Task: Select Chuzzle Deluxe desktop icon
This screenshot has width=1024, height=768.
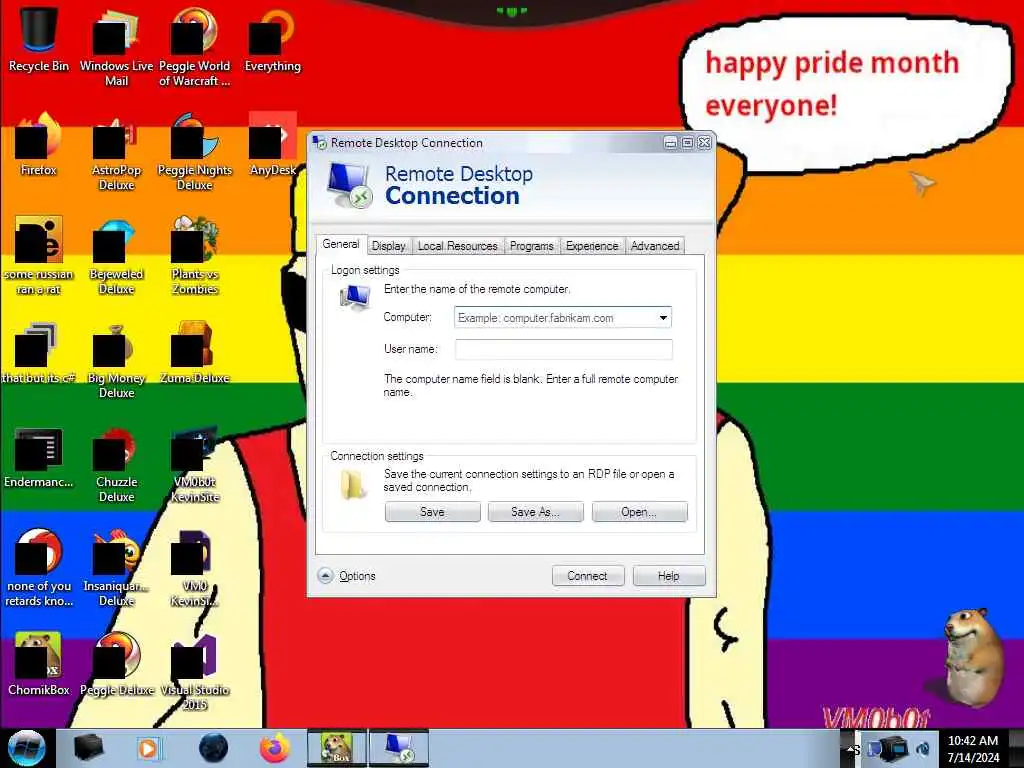Action: click(116, 464)
